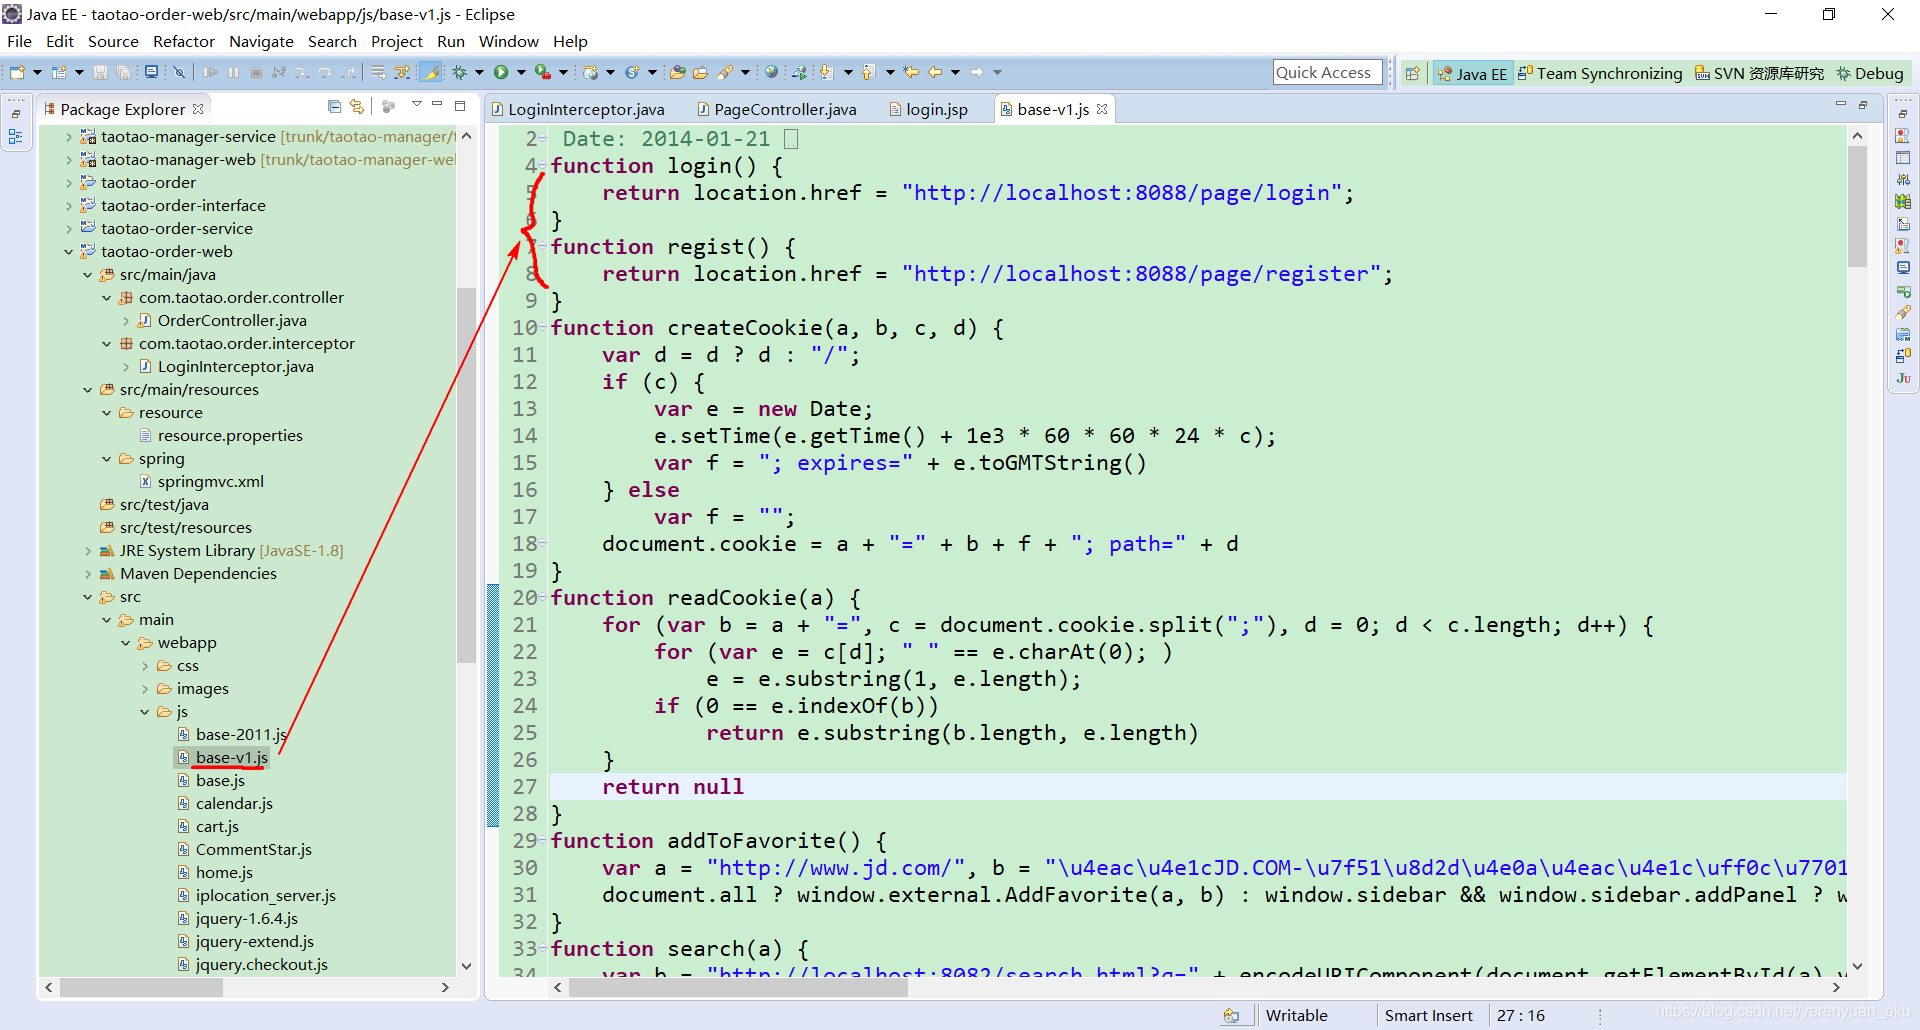This screenshot has width=1920, height=1030.
Task: Click the Console view icon in right sidebar
Action: click(1903, 268)
